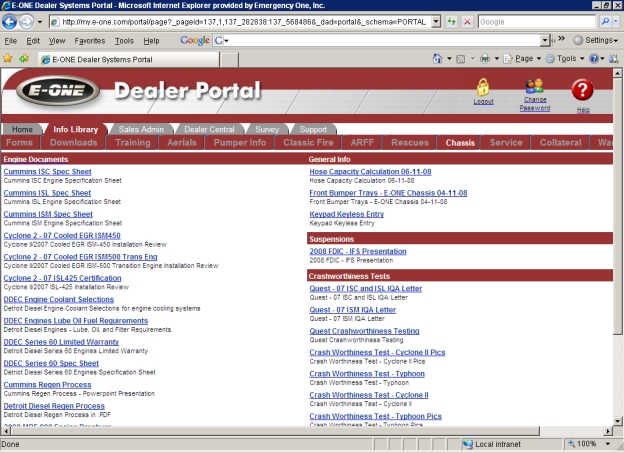Open Hose Capacity Calculation 06-11-08 link
The width and height of the screenshot is (624, 453).
click(370, 172)
